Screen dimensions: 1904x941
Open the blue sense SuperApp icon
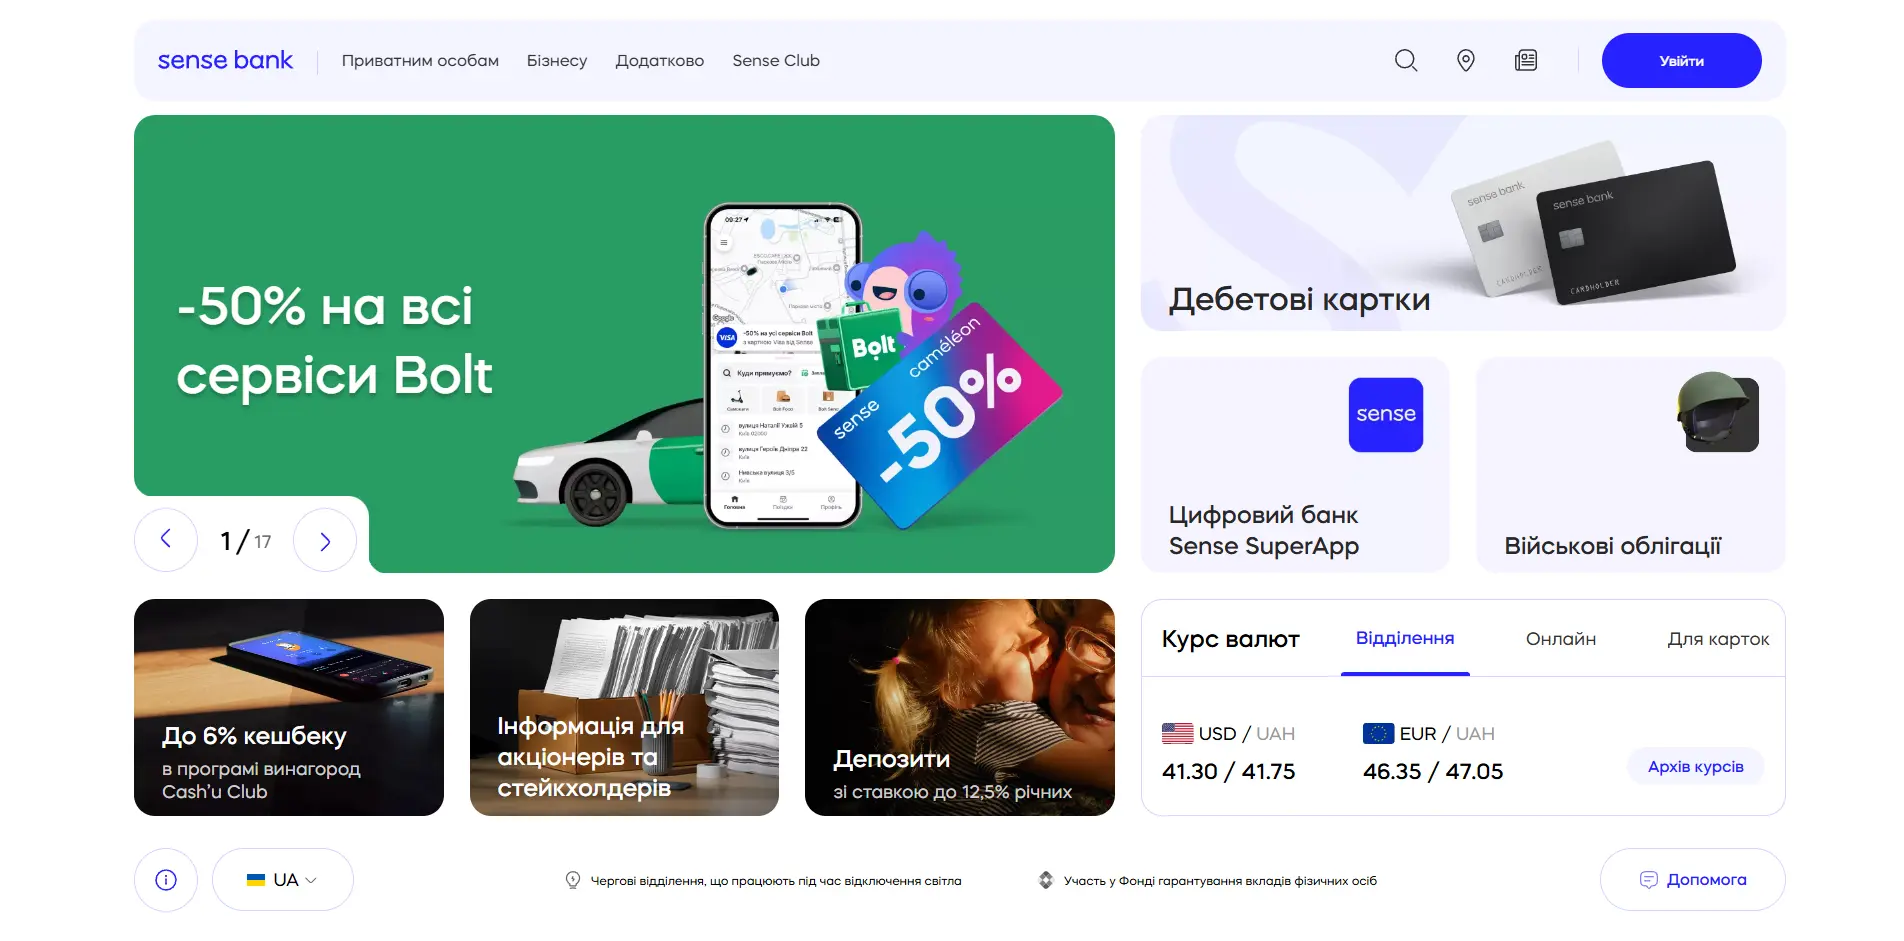pos(1386,415)
